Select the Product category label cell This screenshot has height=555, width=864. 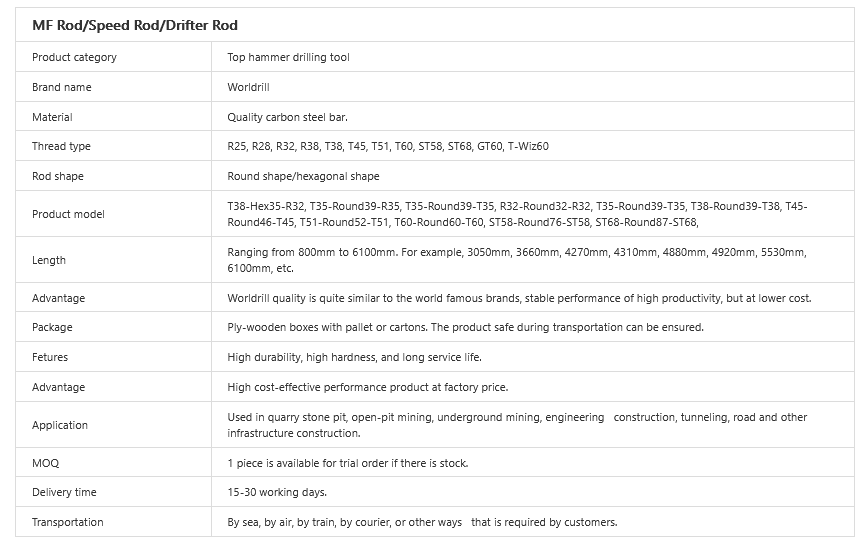pos(74,57)
